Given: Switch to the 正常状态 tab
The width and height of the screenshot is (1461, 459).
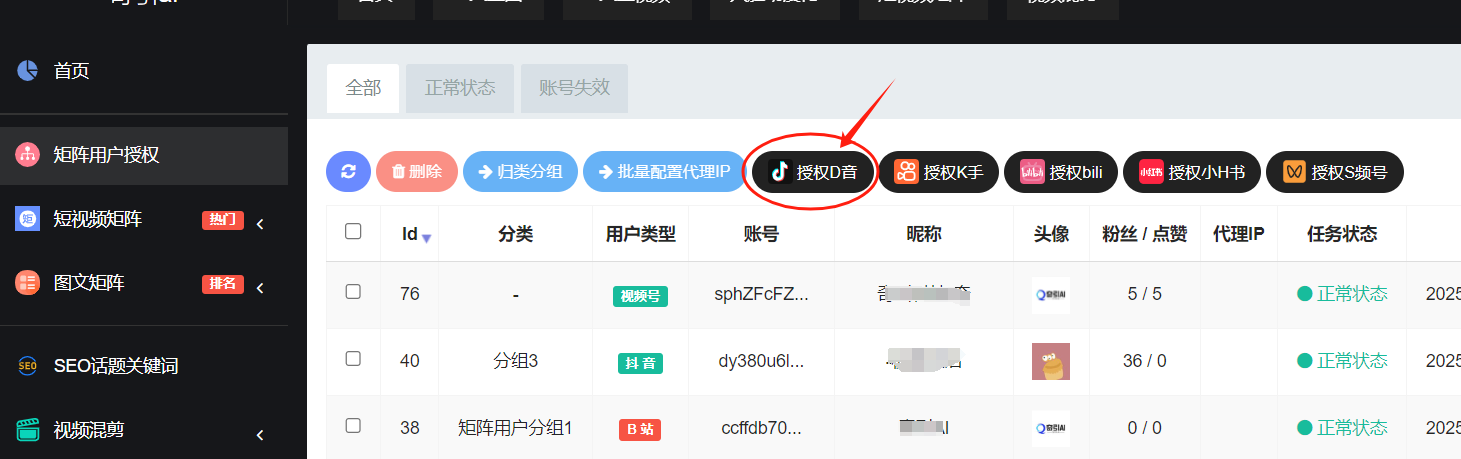Looking at the screenshot, I should coord(460,88).
